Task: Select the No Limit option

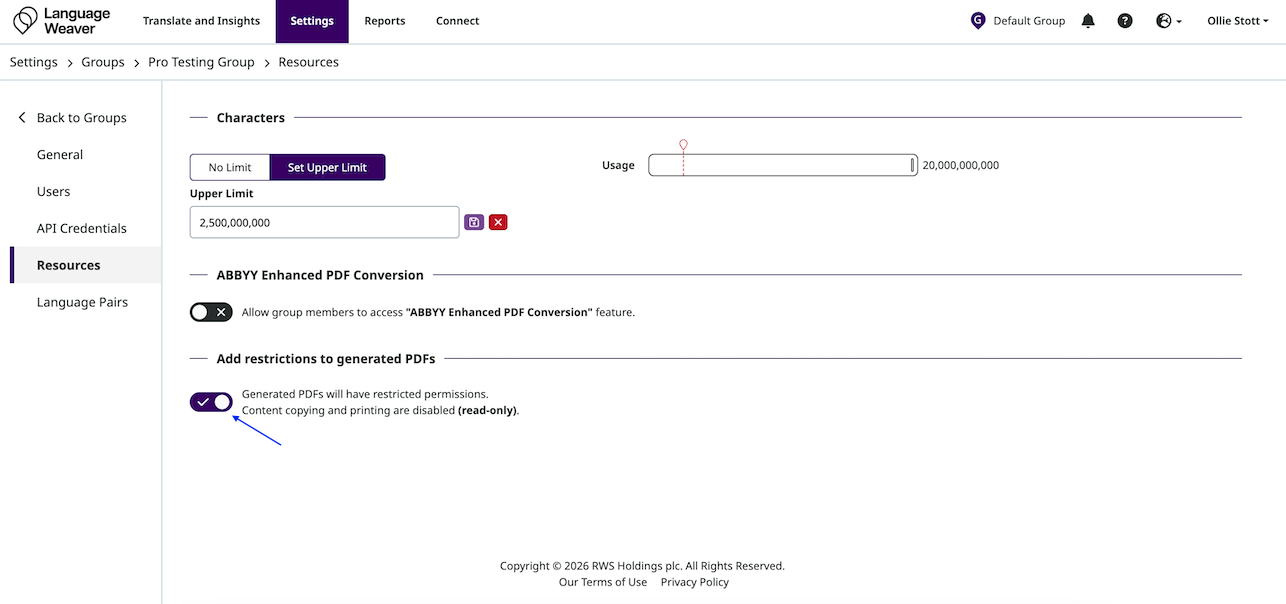Action: (x=230, y=167)
